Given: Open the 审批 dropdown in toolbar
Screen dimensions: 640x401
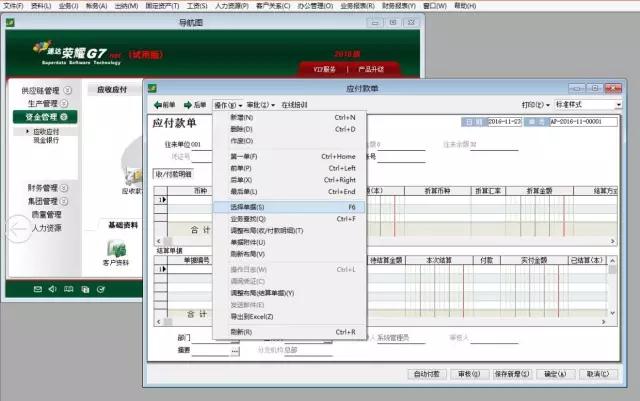Looking at the screenshot, I should [260, 105].
